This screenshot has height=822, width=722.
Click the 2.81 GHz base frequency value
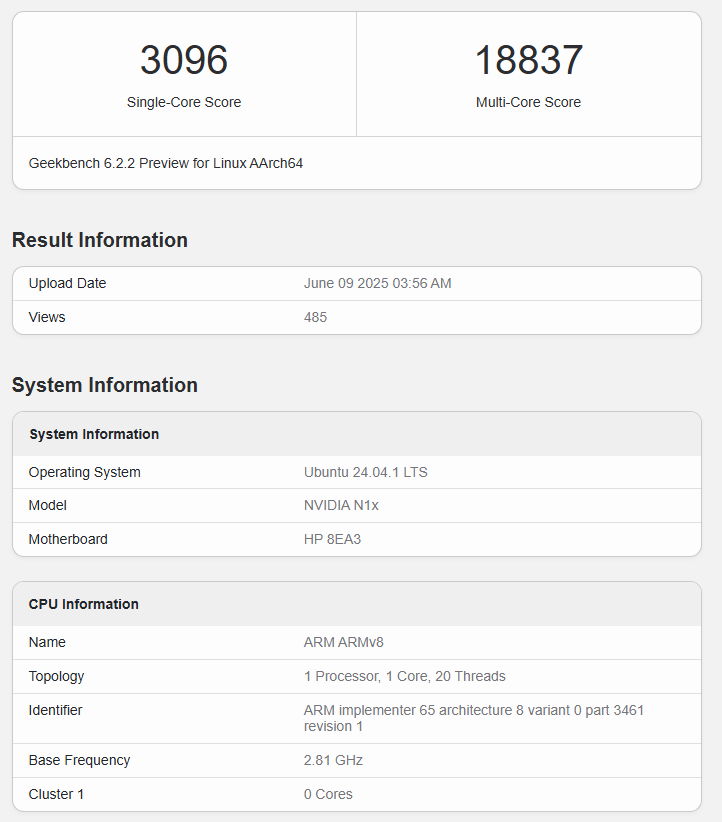point(333,760)
